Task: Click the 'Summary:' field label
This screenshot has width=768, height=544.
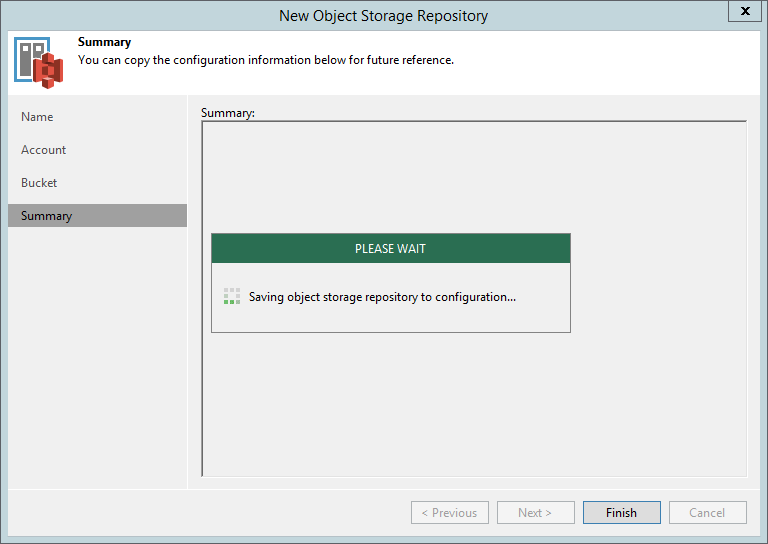Action: click(228, 113)
